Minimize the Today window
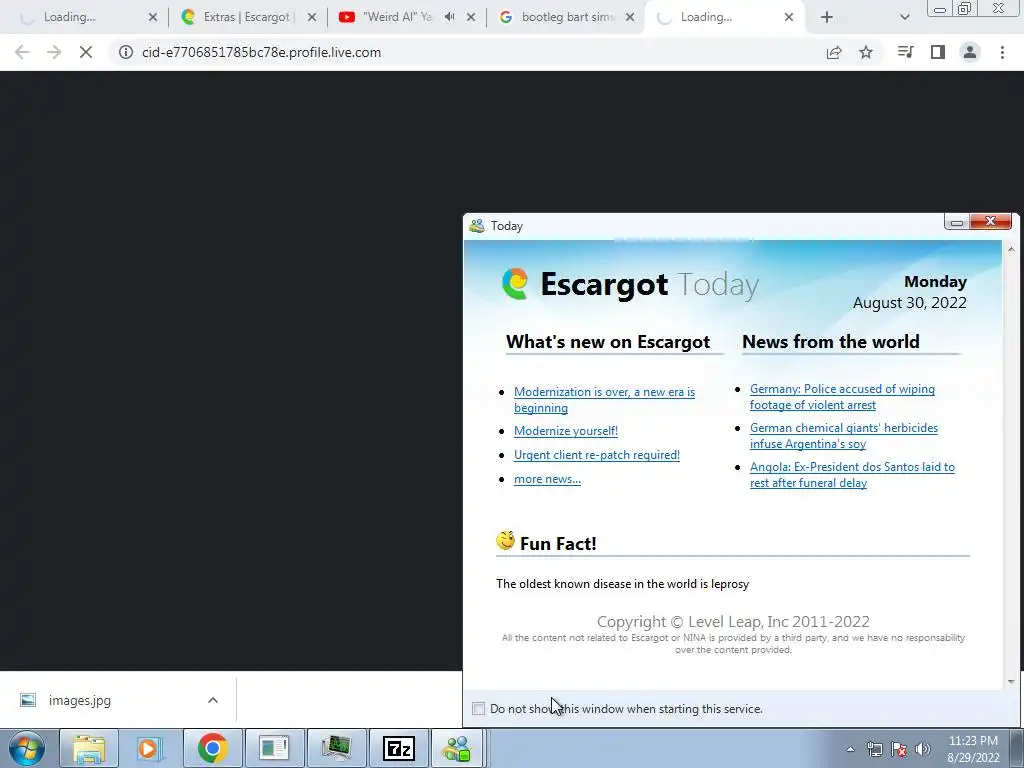1024x768 pixels. tap(957, 223)
